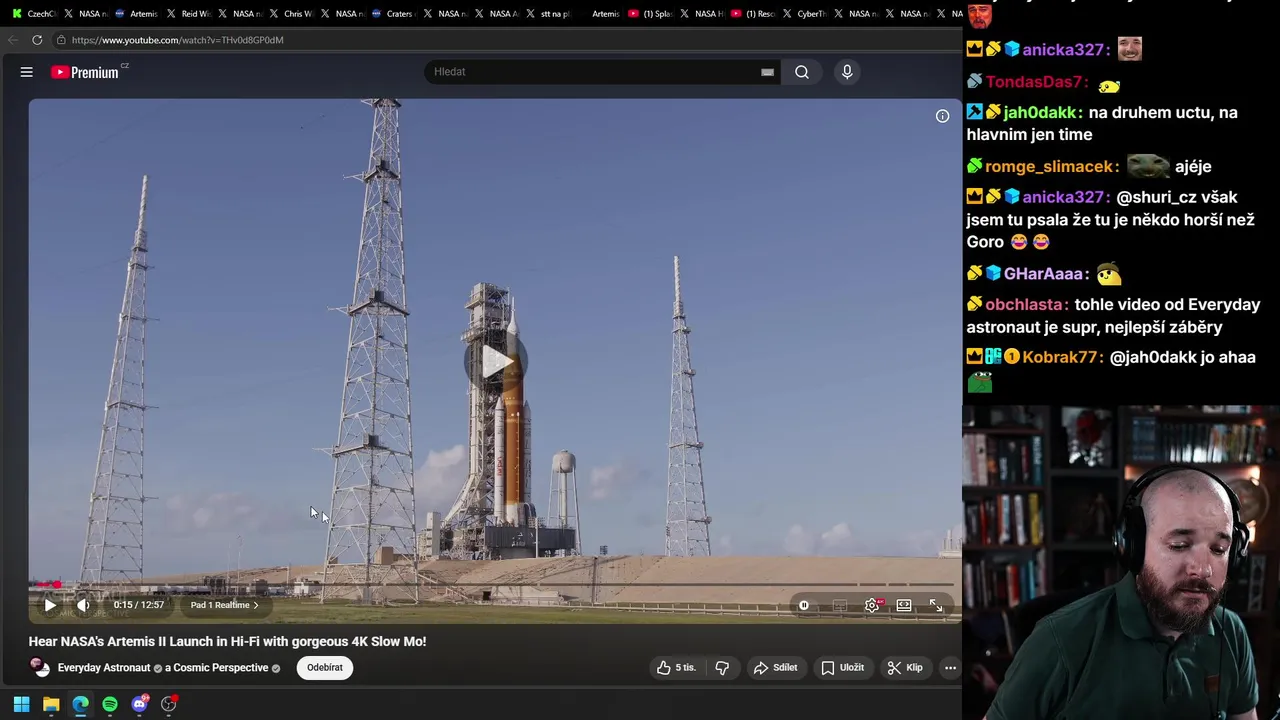The width and height of the screenshot is (1280, 720).
Task: Open the YouTube hamburger guide menu
Action: coord(27,72)
